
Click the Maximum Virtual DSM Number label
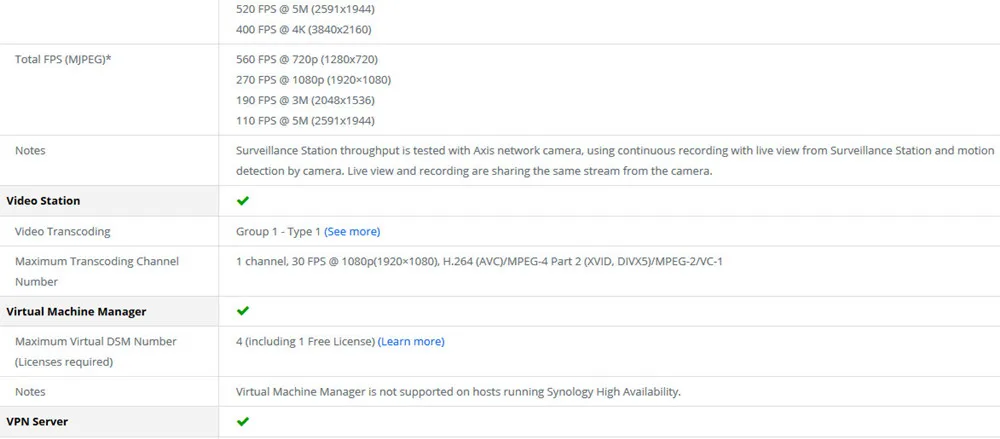click(x=96, y=352)
